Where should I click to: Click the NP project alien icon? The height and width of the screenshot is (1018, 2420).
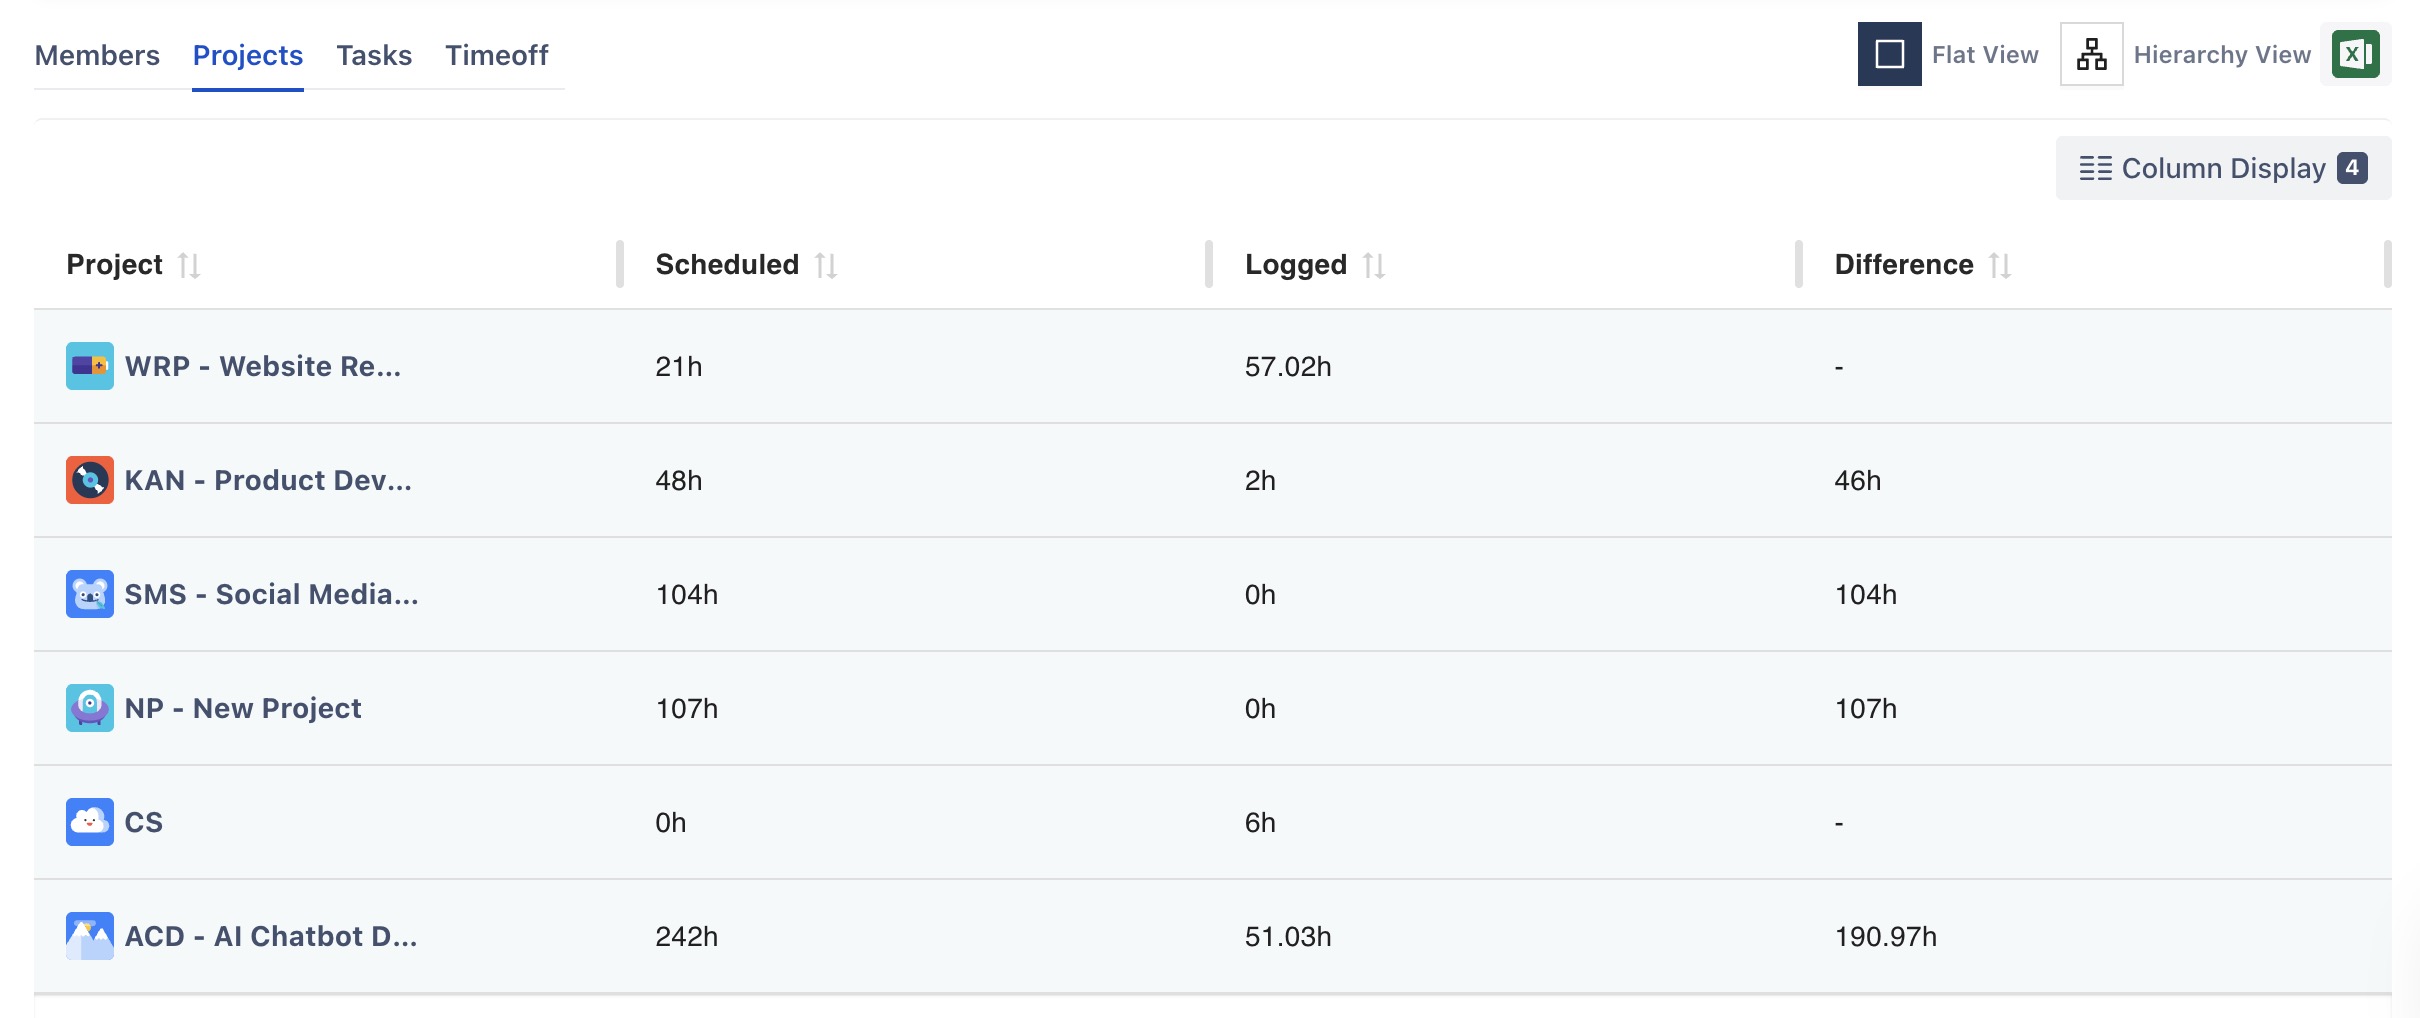(x=90, y=708)
